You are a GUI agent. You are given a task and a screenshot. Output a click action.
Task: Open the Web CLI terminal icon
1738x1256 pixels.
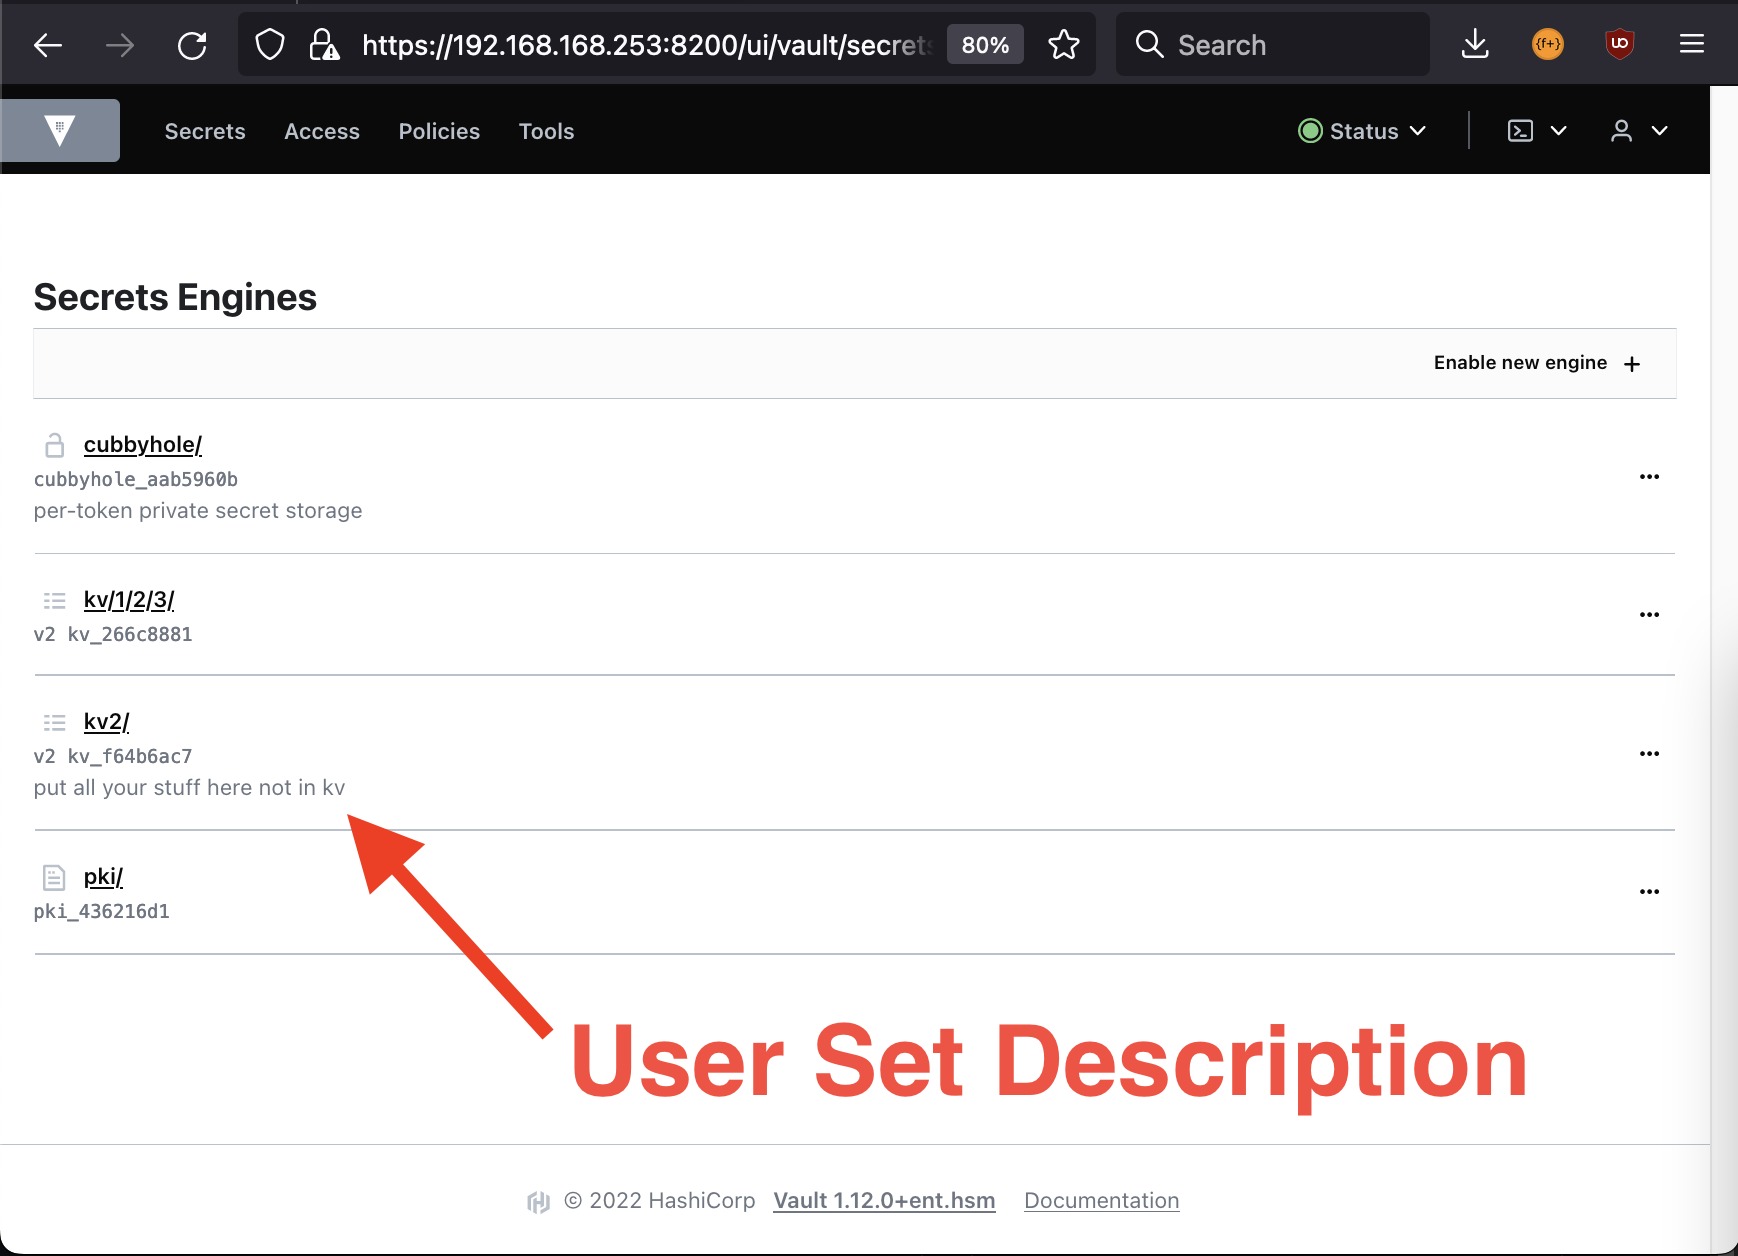(1521, 130)
